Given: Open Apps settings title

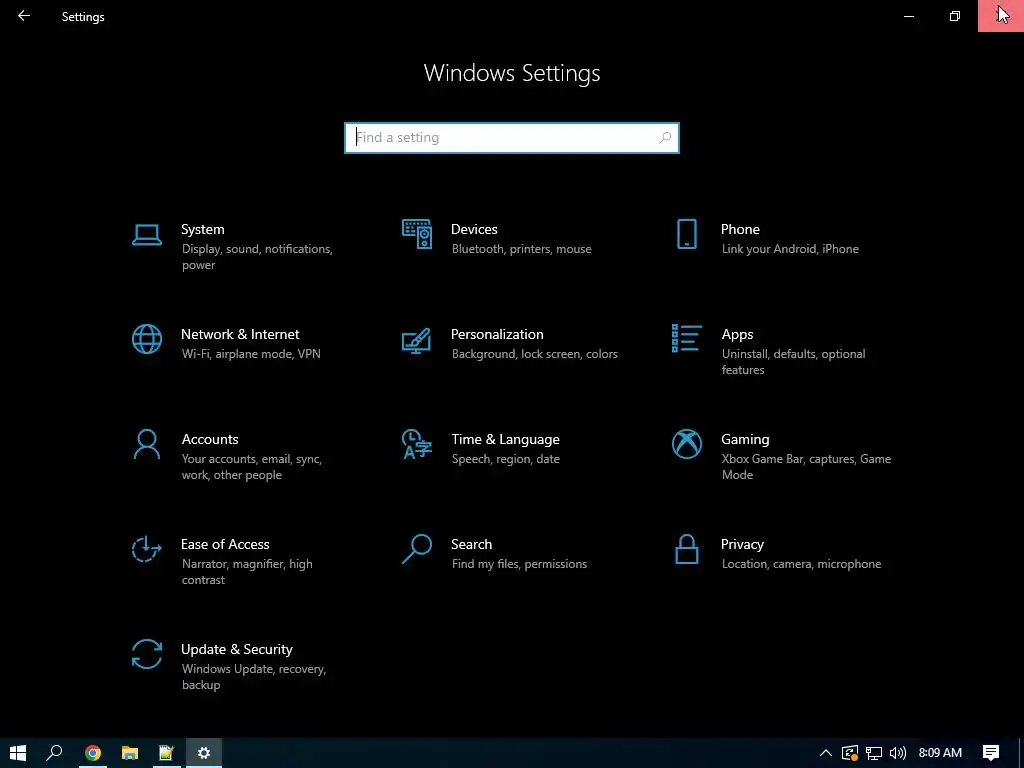Looking at the screenshot, I should (737, 334).
